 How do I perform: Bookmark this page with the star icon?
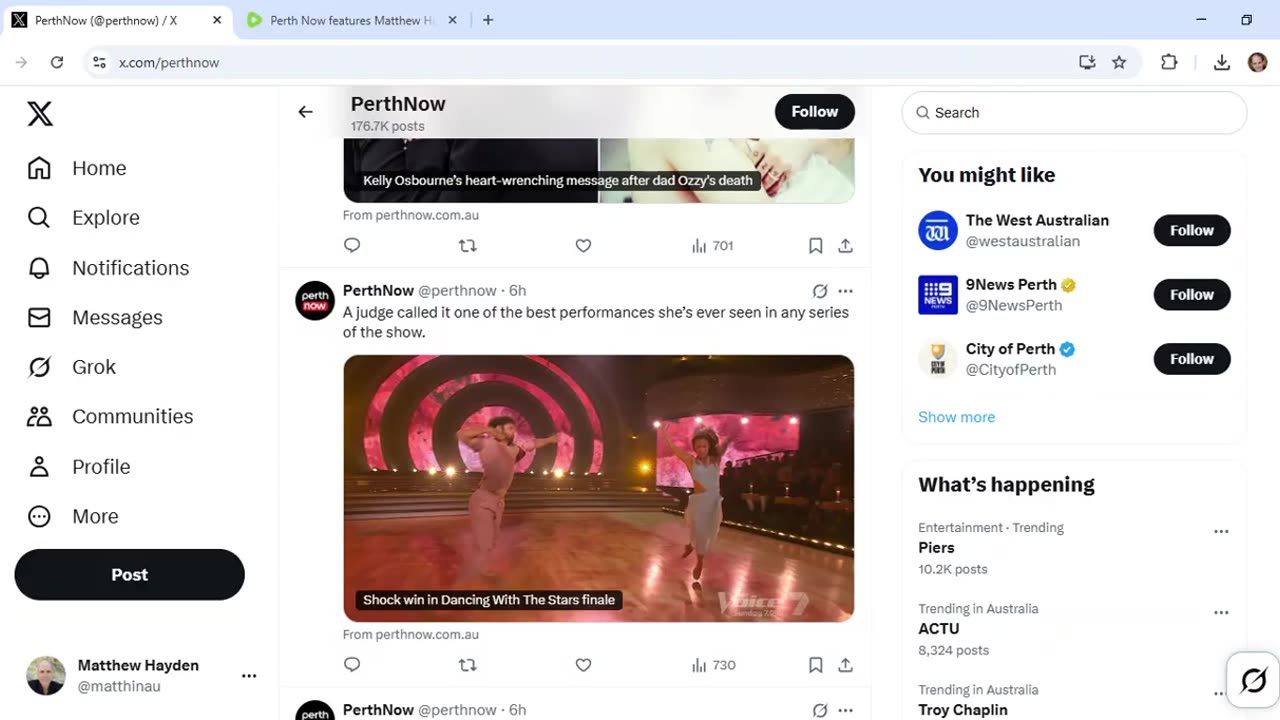[1119, 62]
